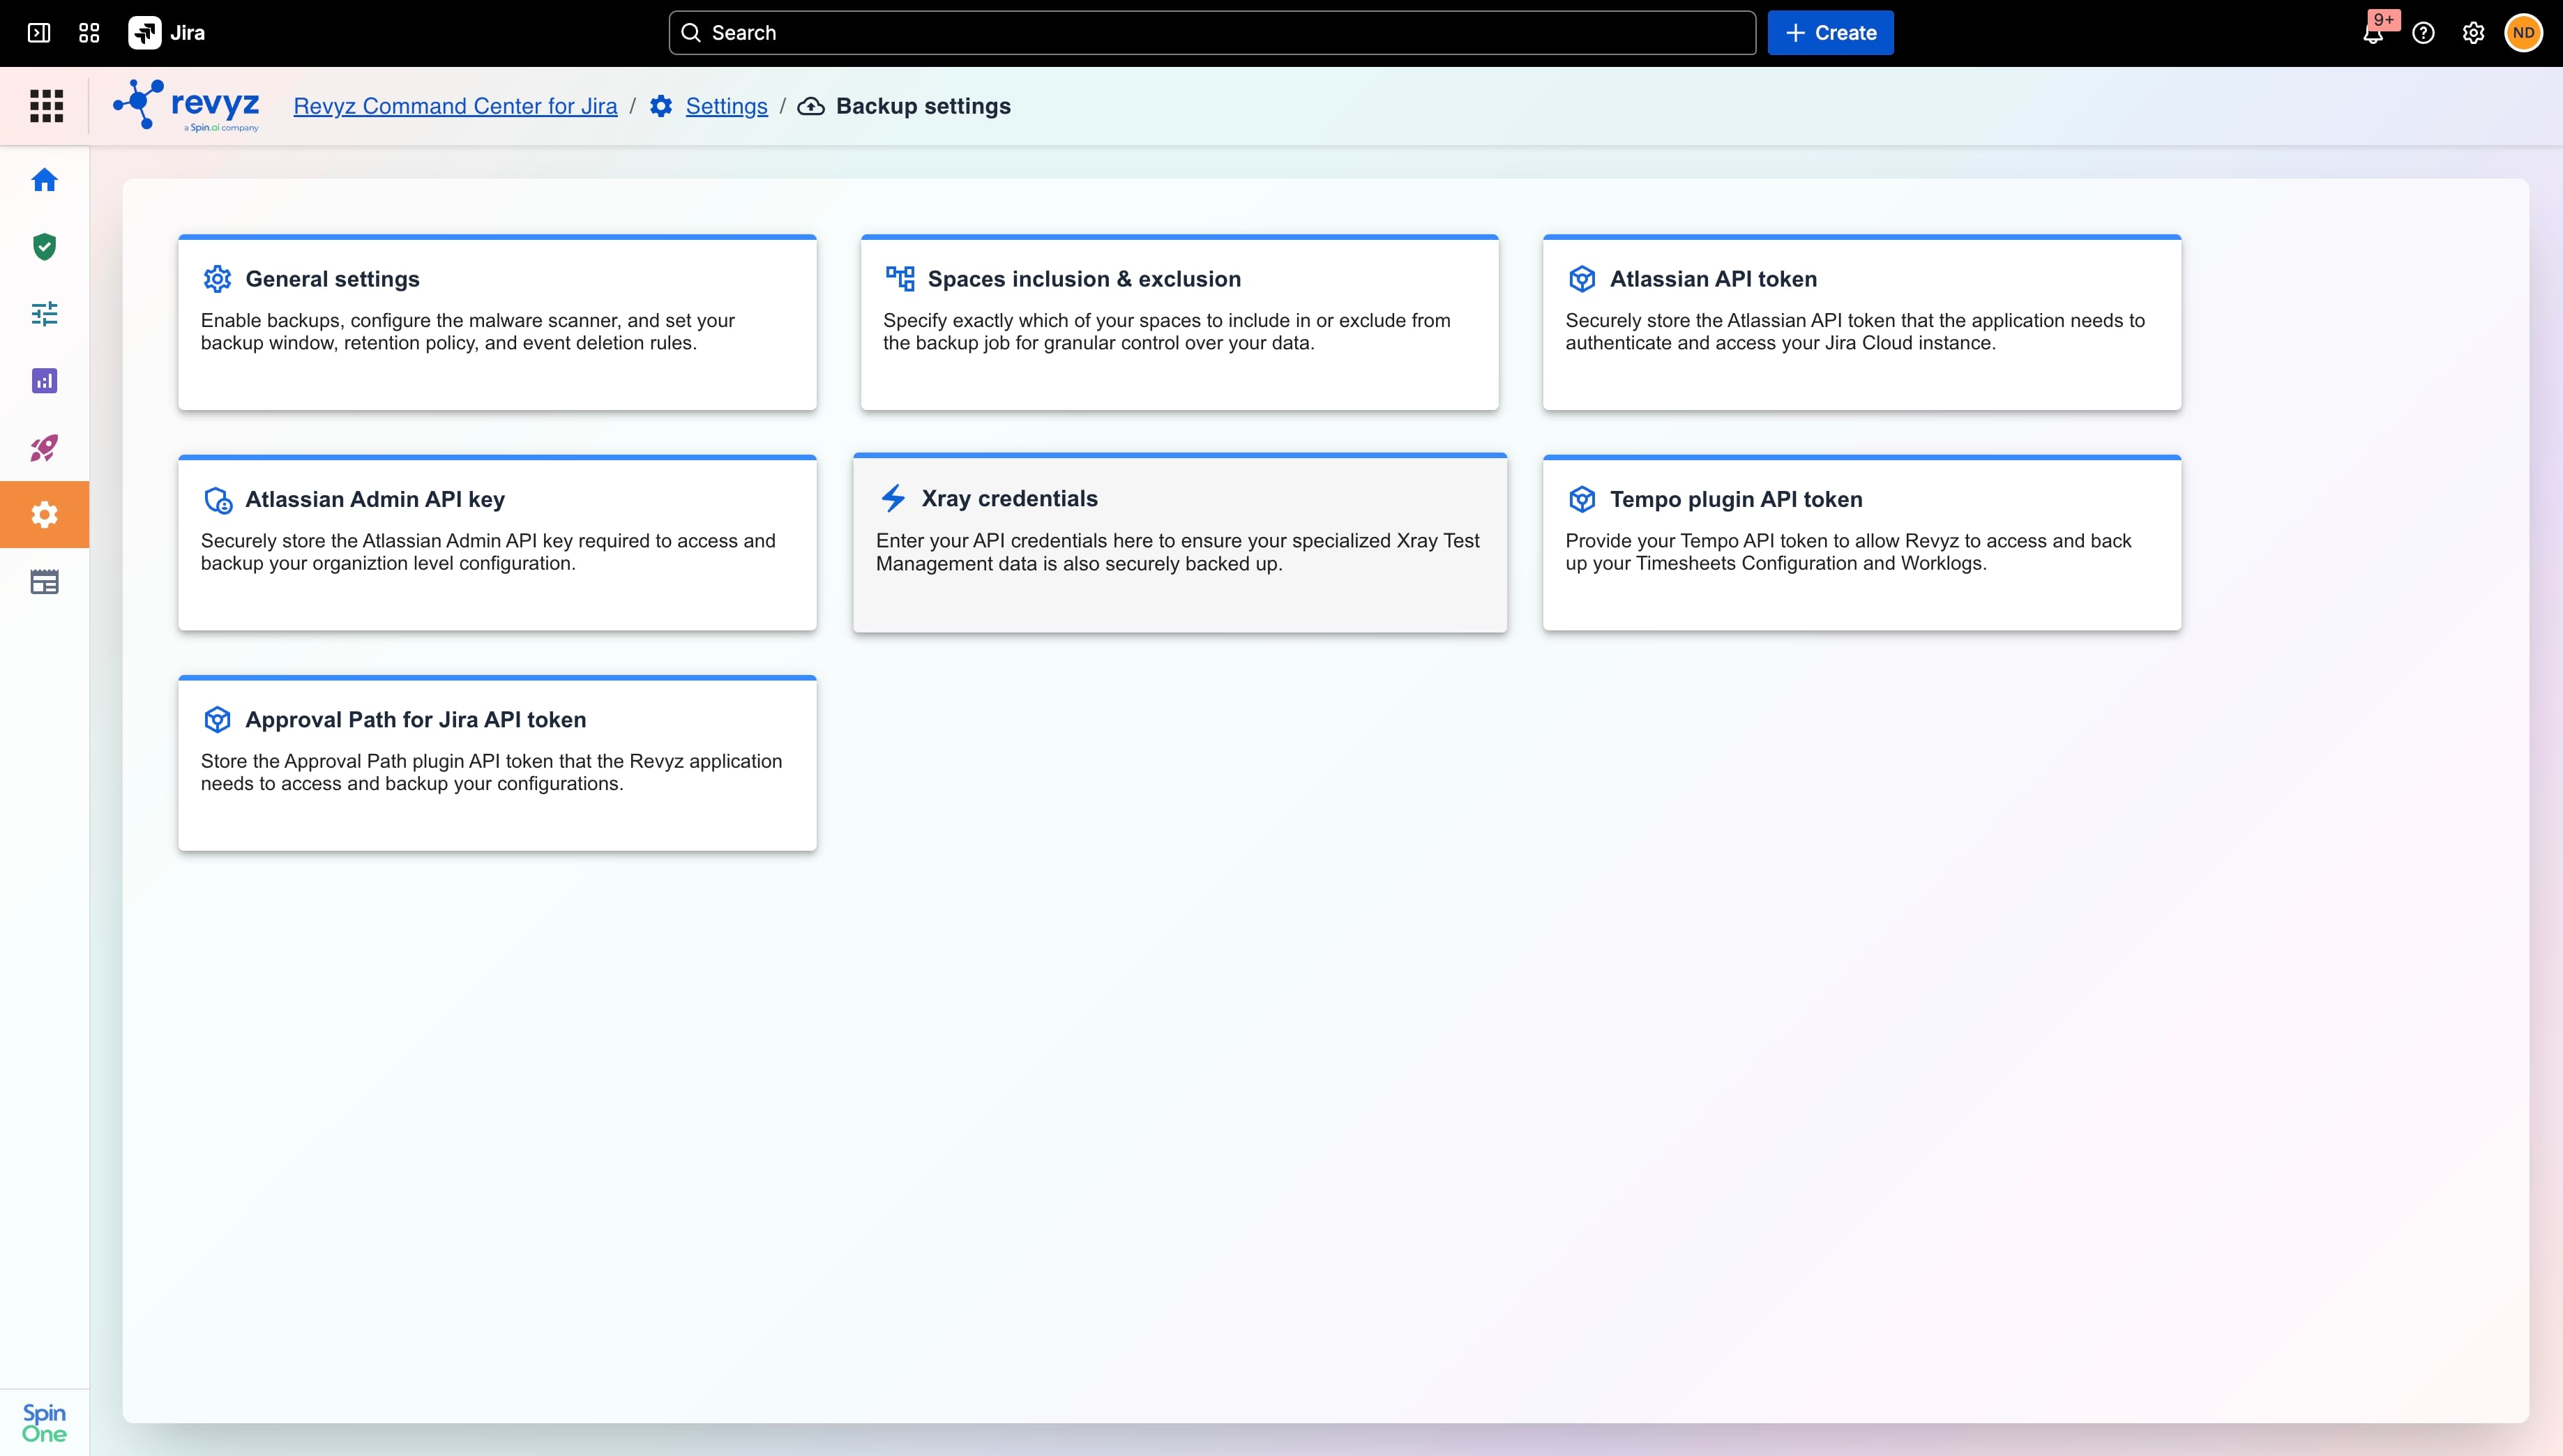Select the orange settings gear sidebar item

[44, 515]
